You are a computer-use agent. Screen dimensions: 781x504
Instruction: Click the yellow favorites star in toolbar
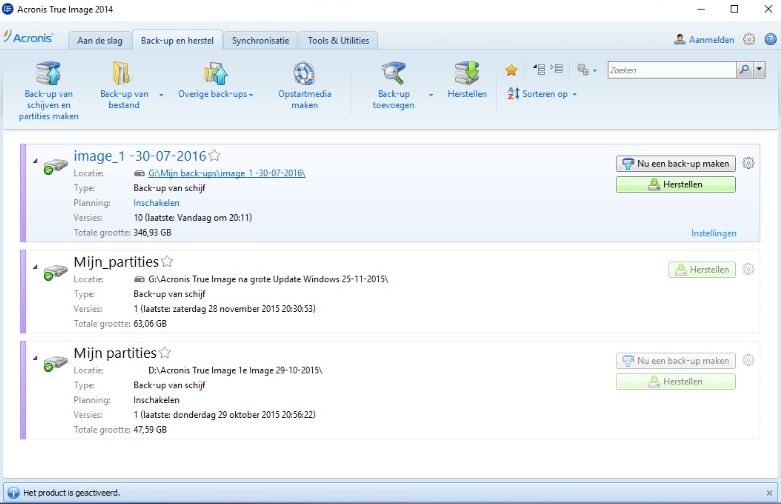tap(511, 70)
